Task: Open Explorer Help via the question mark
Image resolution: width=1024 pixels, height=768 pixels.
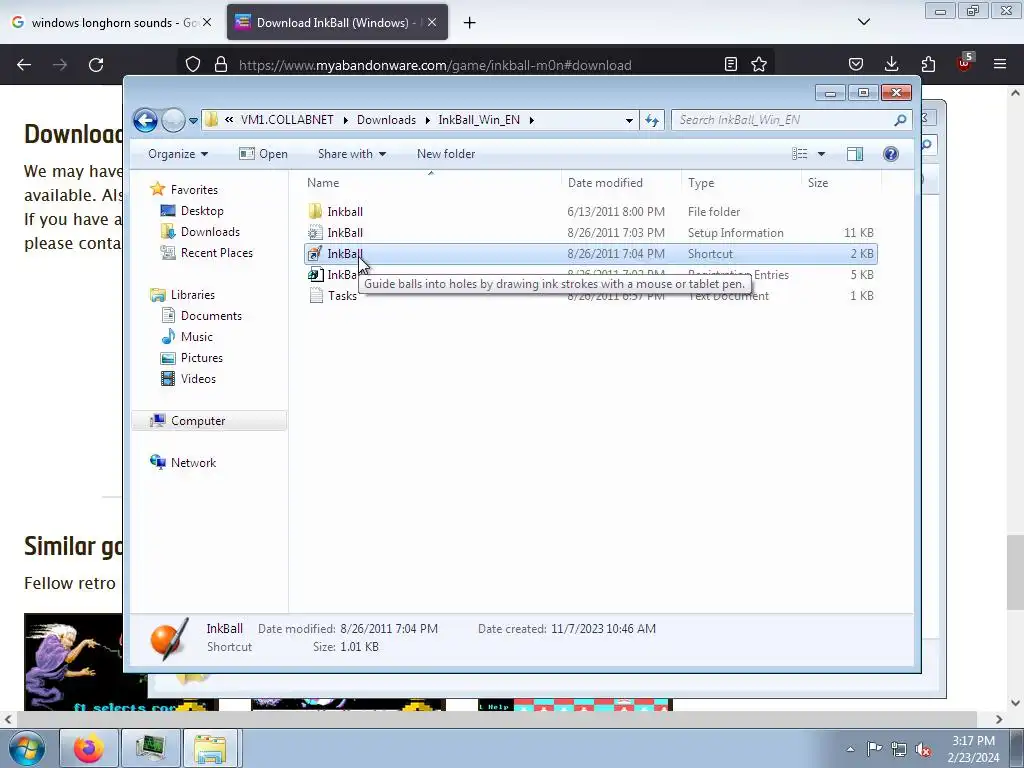Action: (890, 154)
